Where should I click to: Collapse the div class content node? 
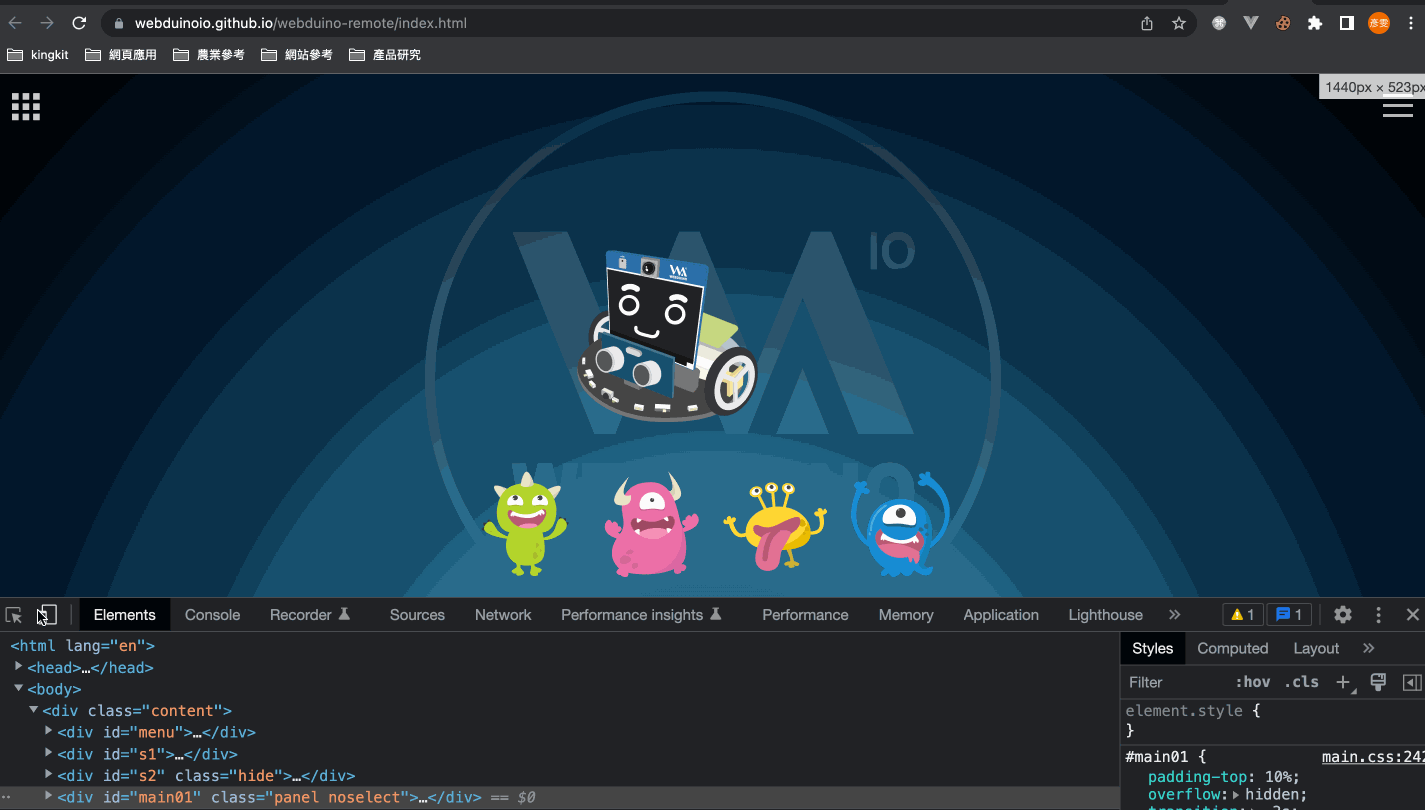(33, 710)
